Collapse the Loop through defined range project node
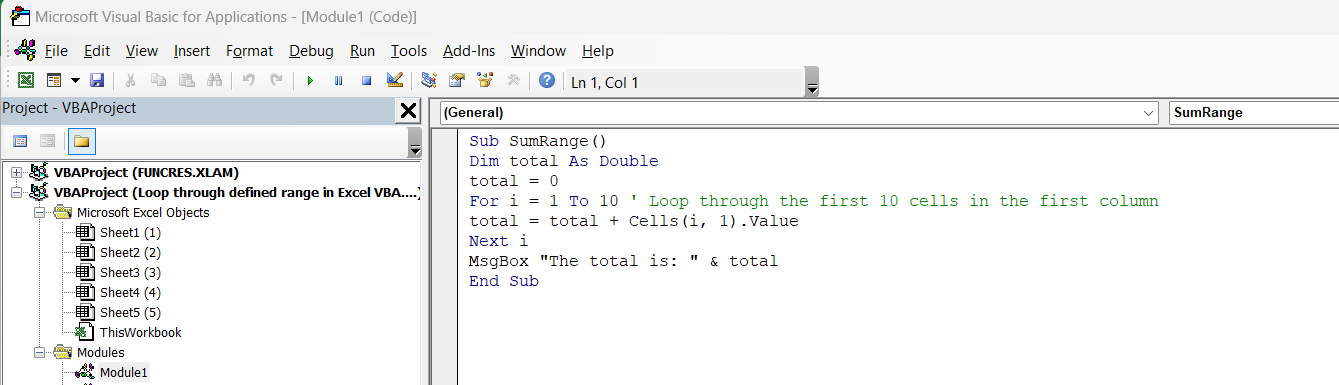The height and width of the screenshot is (385, 1339). tap(16, 192)
